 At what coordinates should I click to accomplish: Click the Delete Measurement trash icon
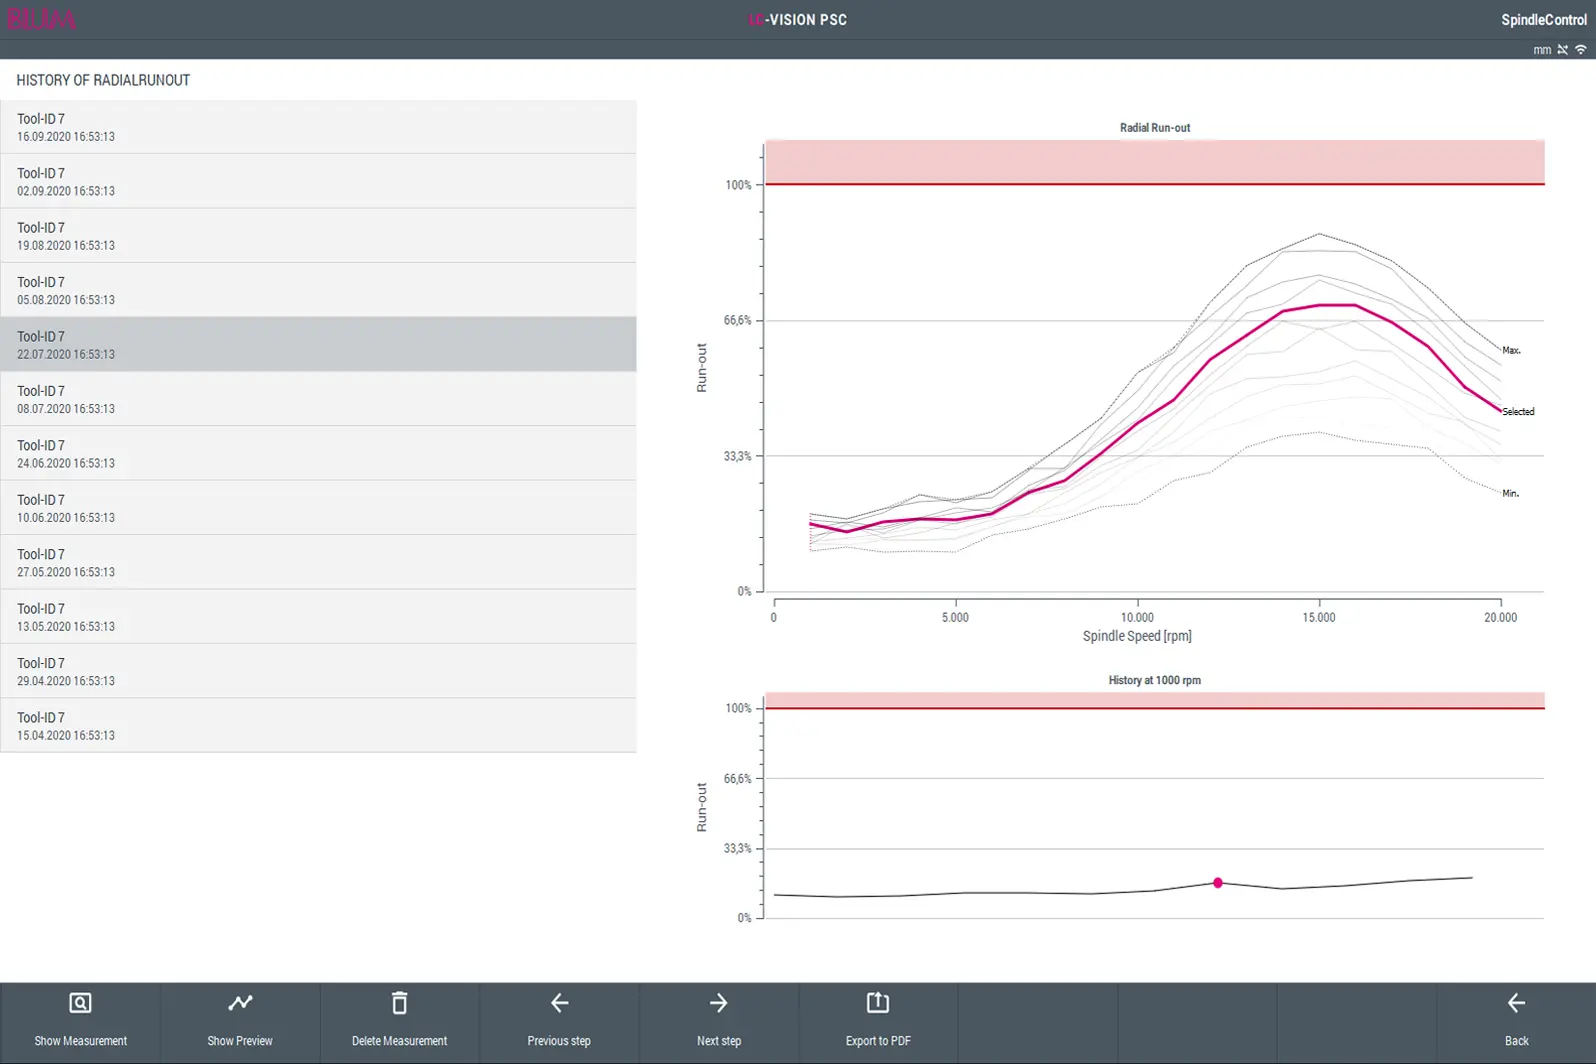pyautogui.click(x=399, y=1004)
